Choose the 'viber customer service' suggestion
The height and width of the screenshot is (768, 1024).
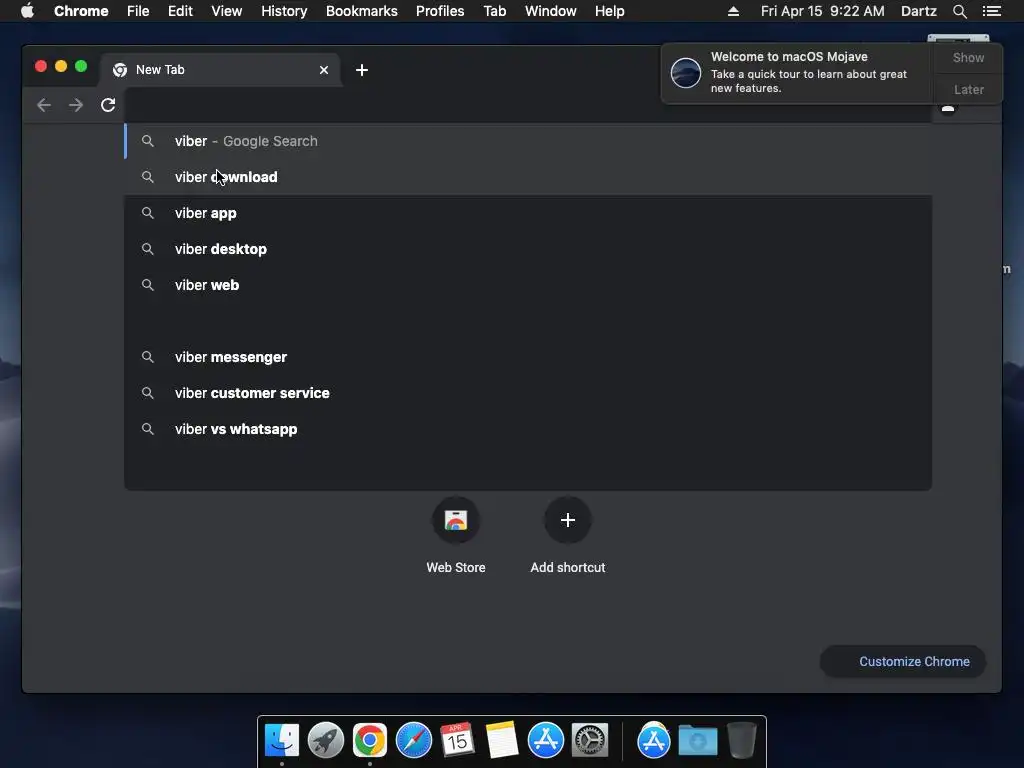[528, 393]
